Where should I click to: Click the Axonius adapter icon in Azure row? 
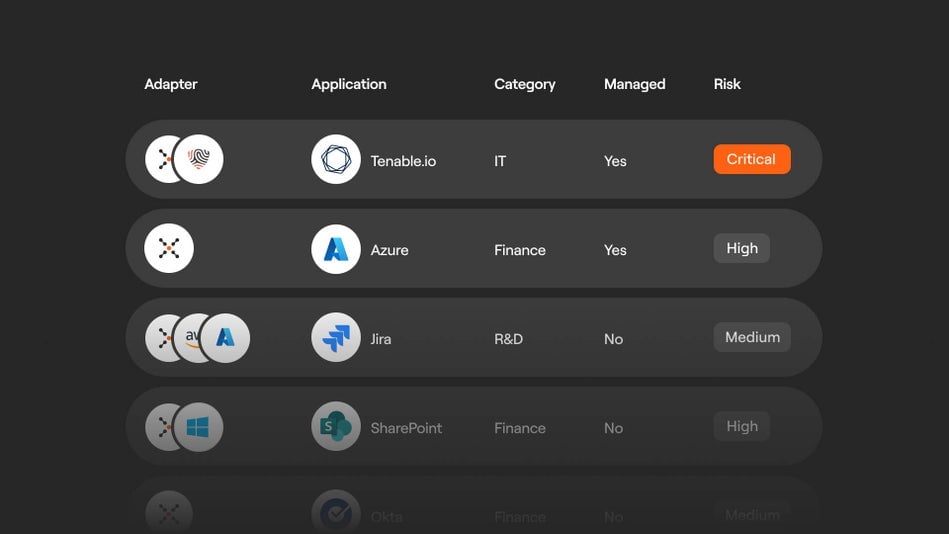(x=169, y=249)
